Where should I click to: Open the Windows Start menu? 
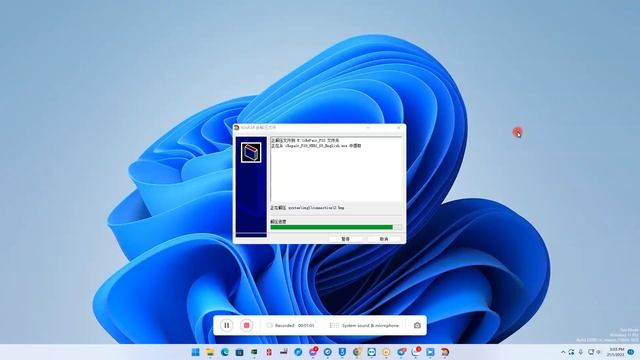(x=196, y=352)
